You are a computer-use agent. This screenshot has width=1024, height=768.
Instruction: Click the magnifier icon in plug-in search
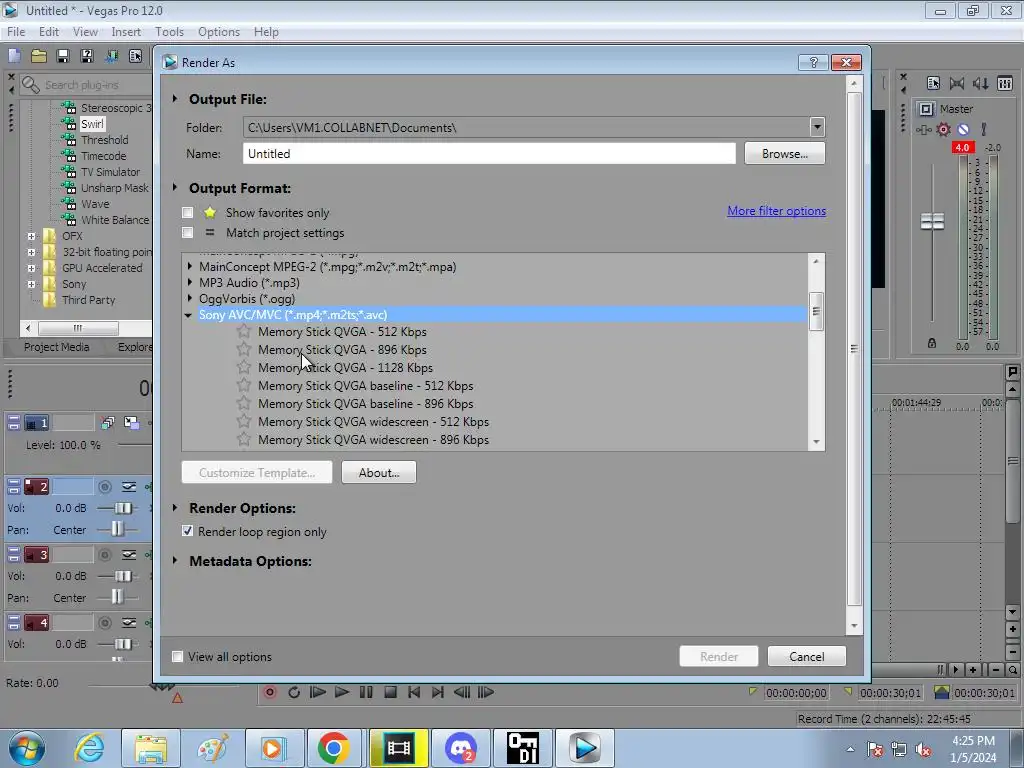(x=30, y=84)
